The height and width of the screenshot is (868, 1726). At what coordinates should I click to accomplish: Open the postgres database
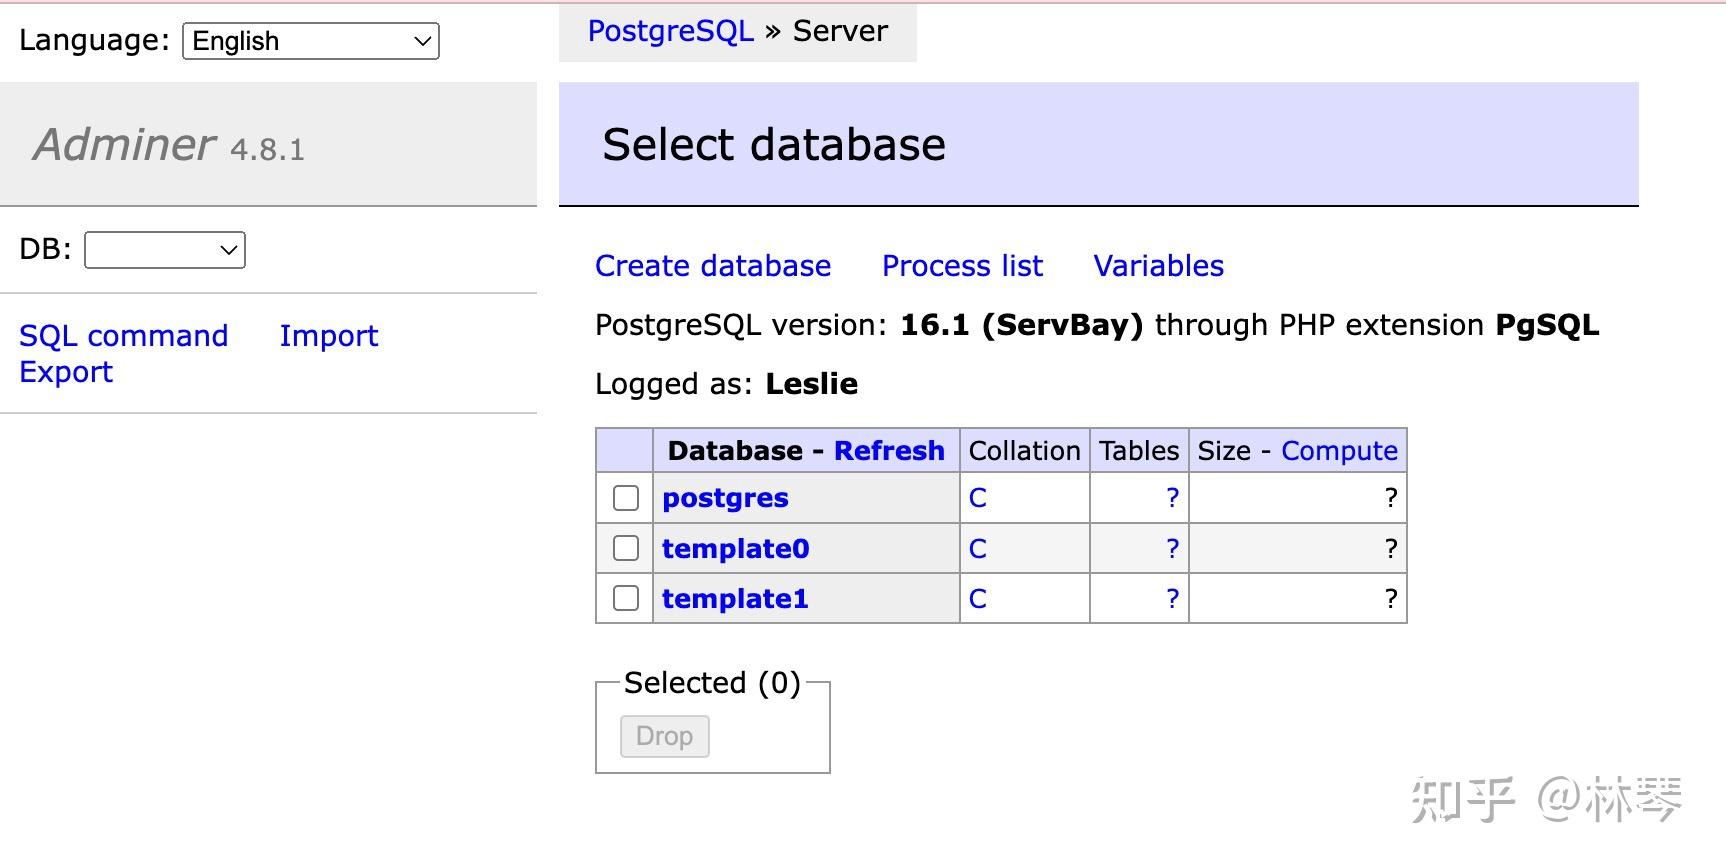click(x=725, y=498)
